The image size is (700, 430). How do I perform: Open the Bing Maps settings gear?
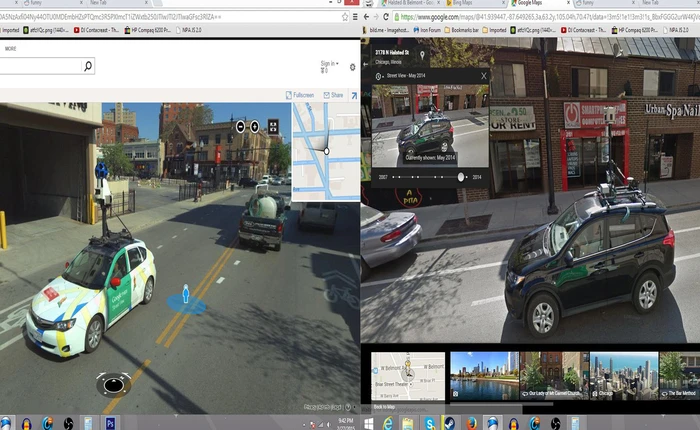(352, 67)
